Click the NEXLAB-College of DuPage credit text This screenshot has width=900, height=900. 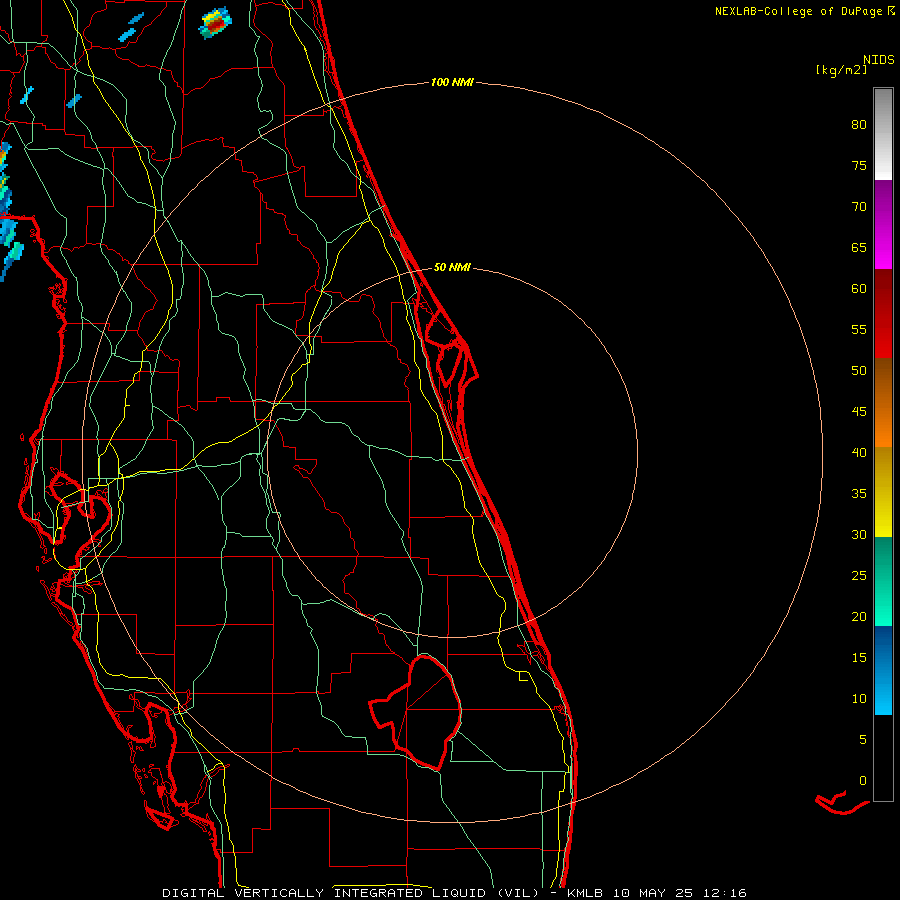tap(800, 11)
